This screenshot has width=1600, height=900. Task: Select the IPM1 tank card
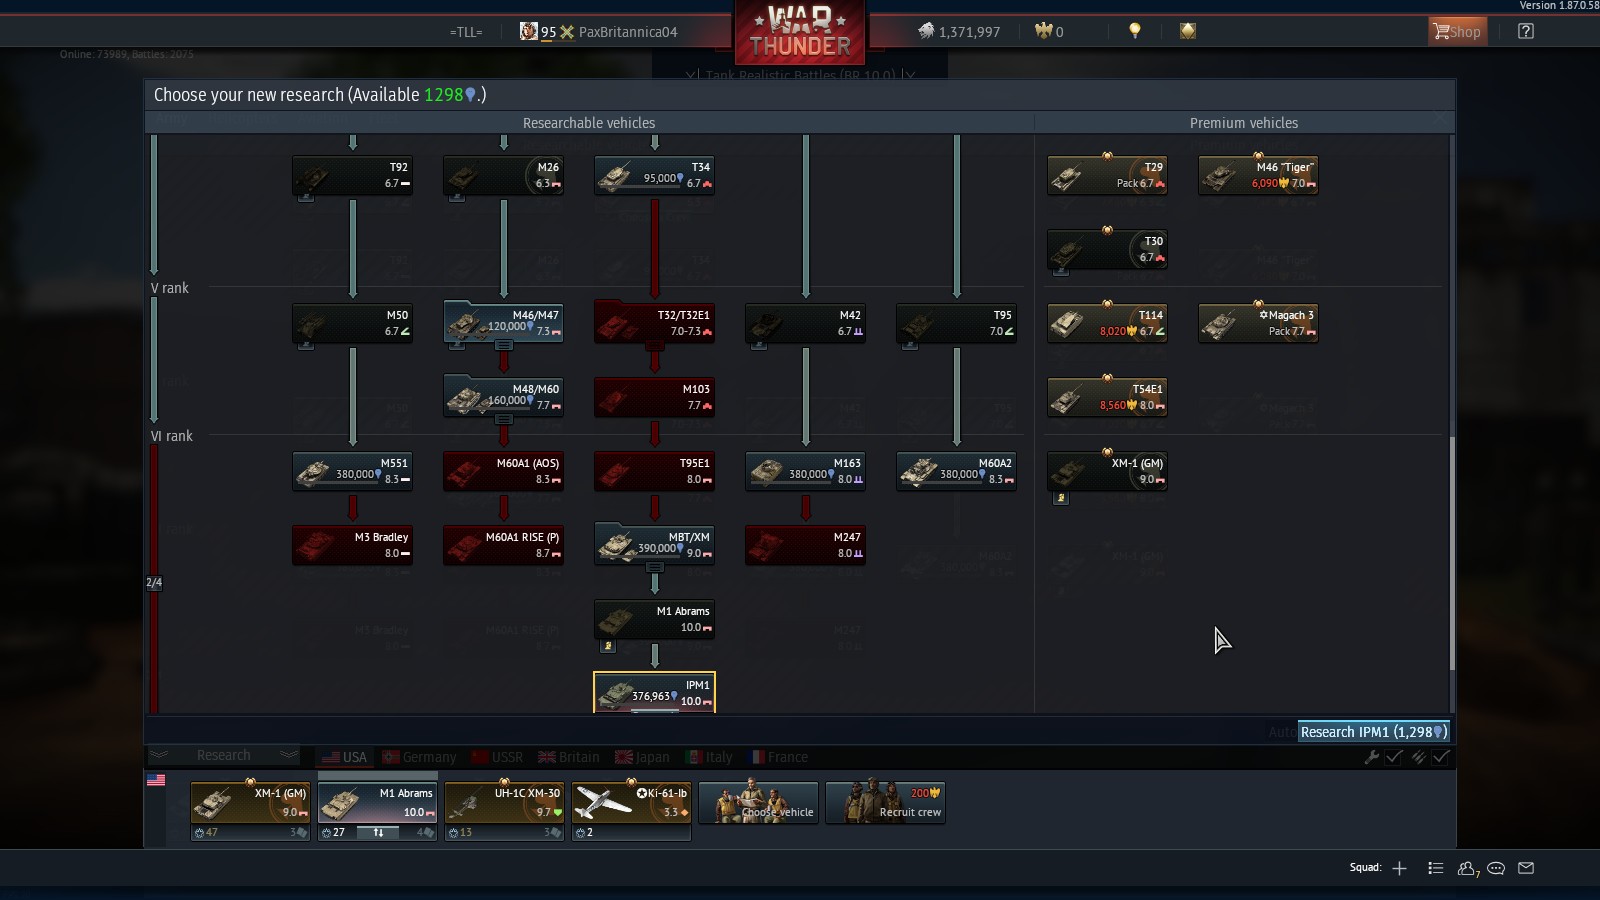tap(655, 693)
